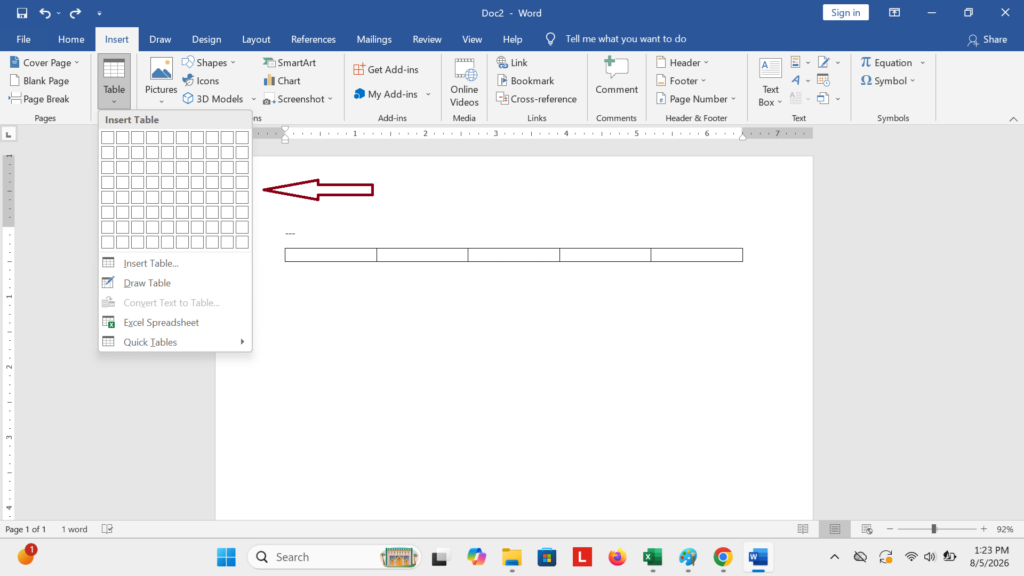Switch to the Design tab
Viewport: 1024px width, 576px height.
[206, 39]
